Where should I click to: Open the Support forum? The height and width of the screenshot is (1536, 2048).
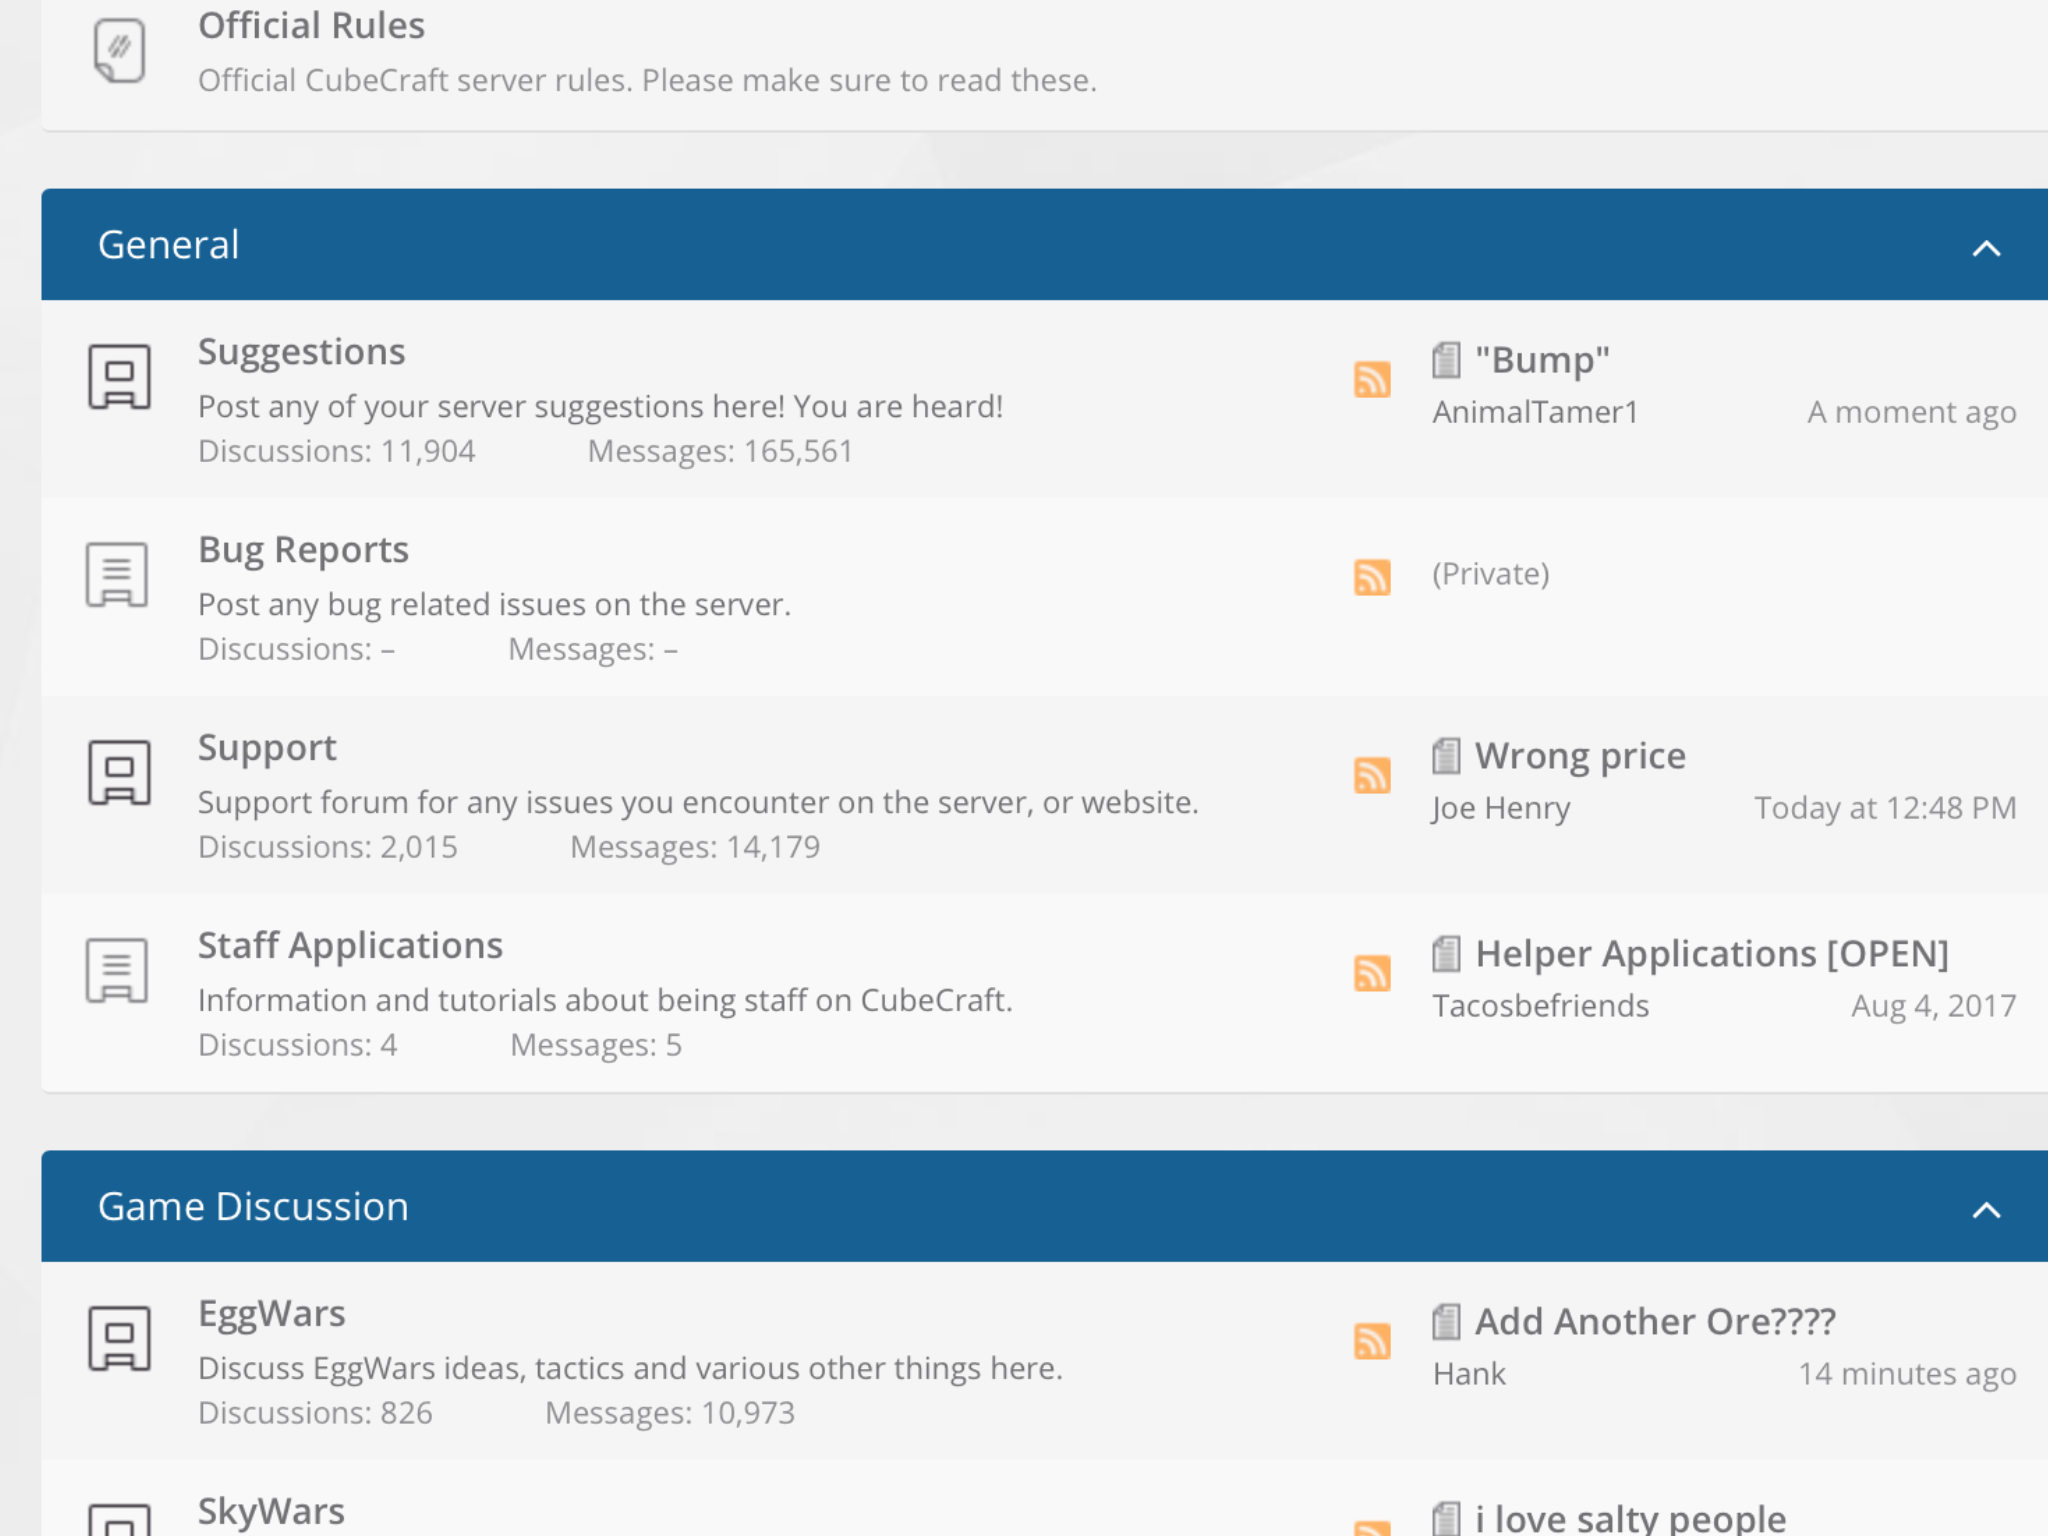(x=267, y=748)
